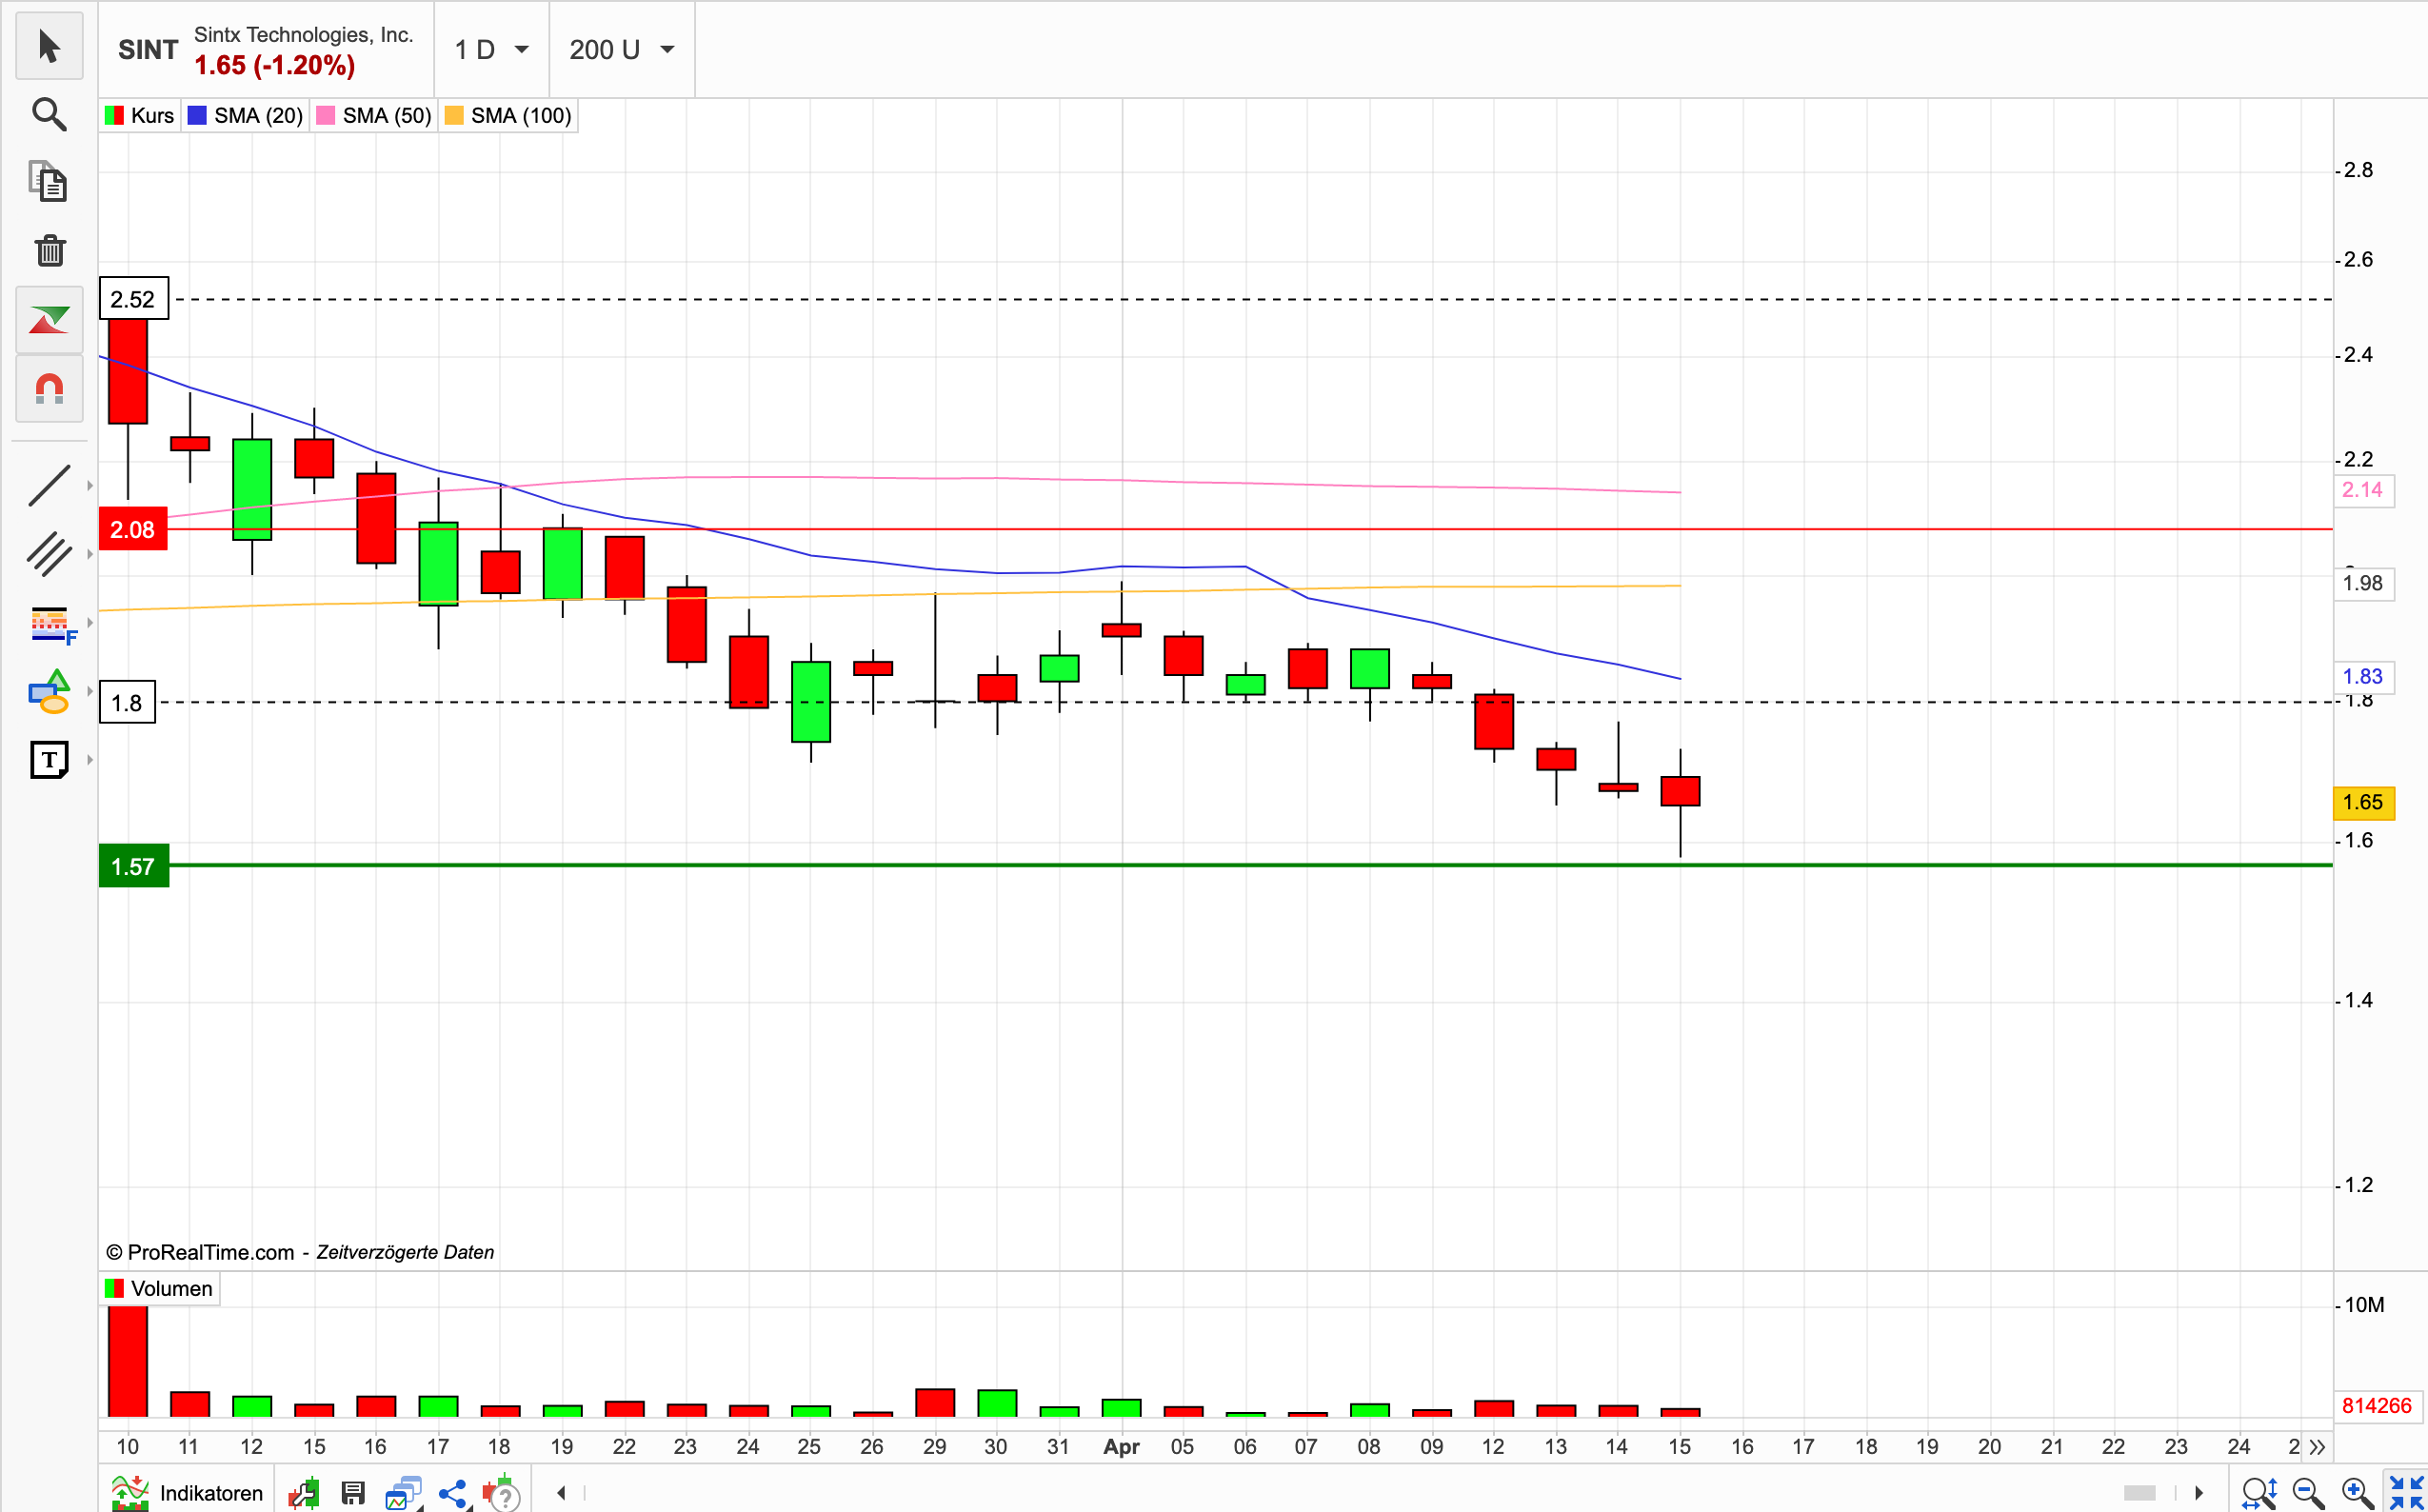The image size is (2428, 1512).
Task: Toggle the exit fullscreen arrows button
Action: [2406, 1493]
